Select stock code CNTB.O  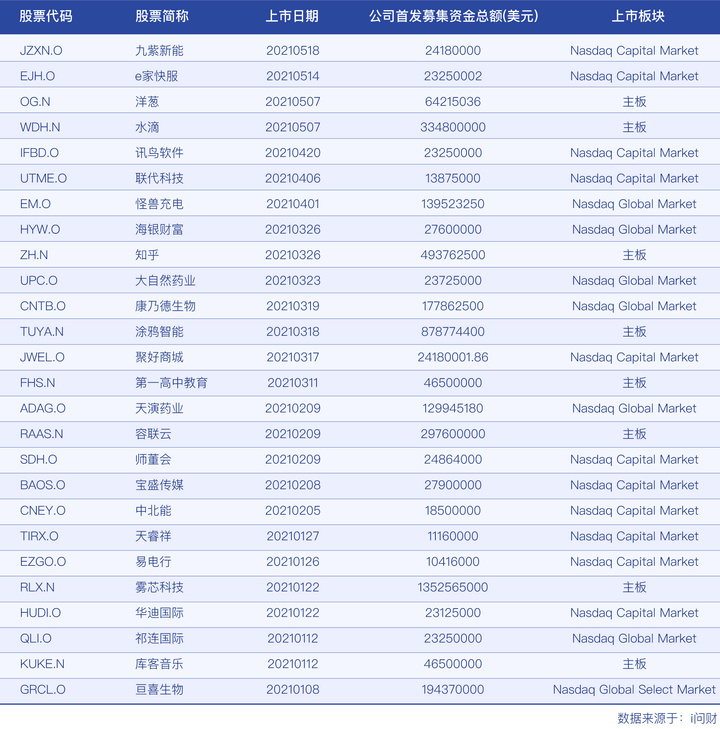(x=43, y=306)
